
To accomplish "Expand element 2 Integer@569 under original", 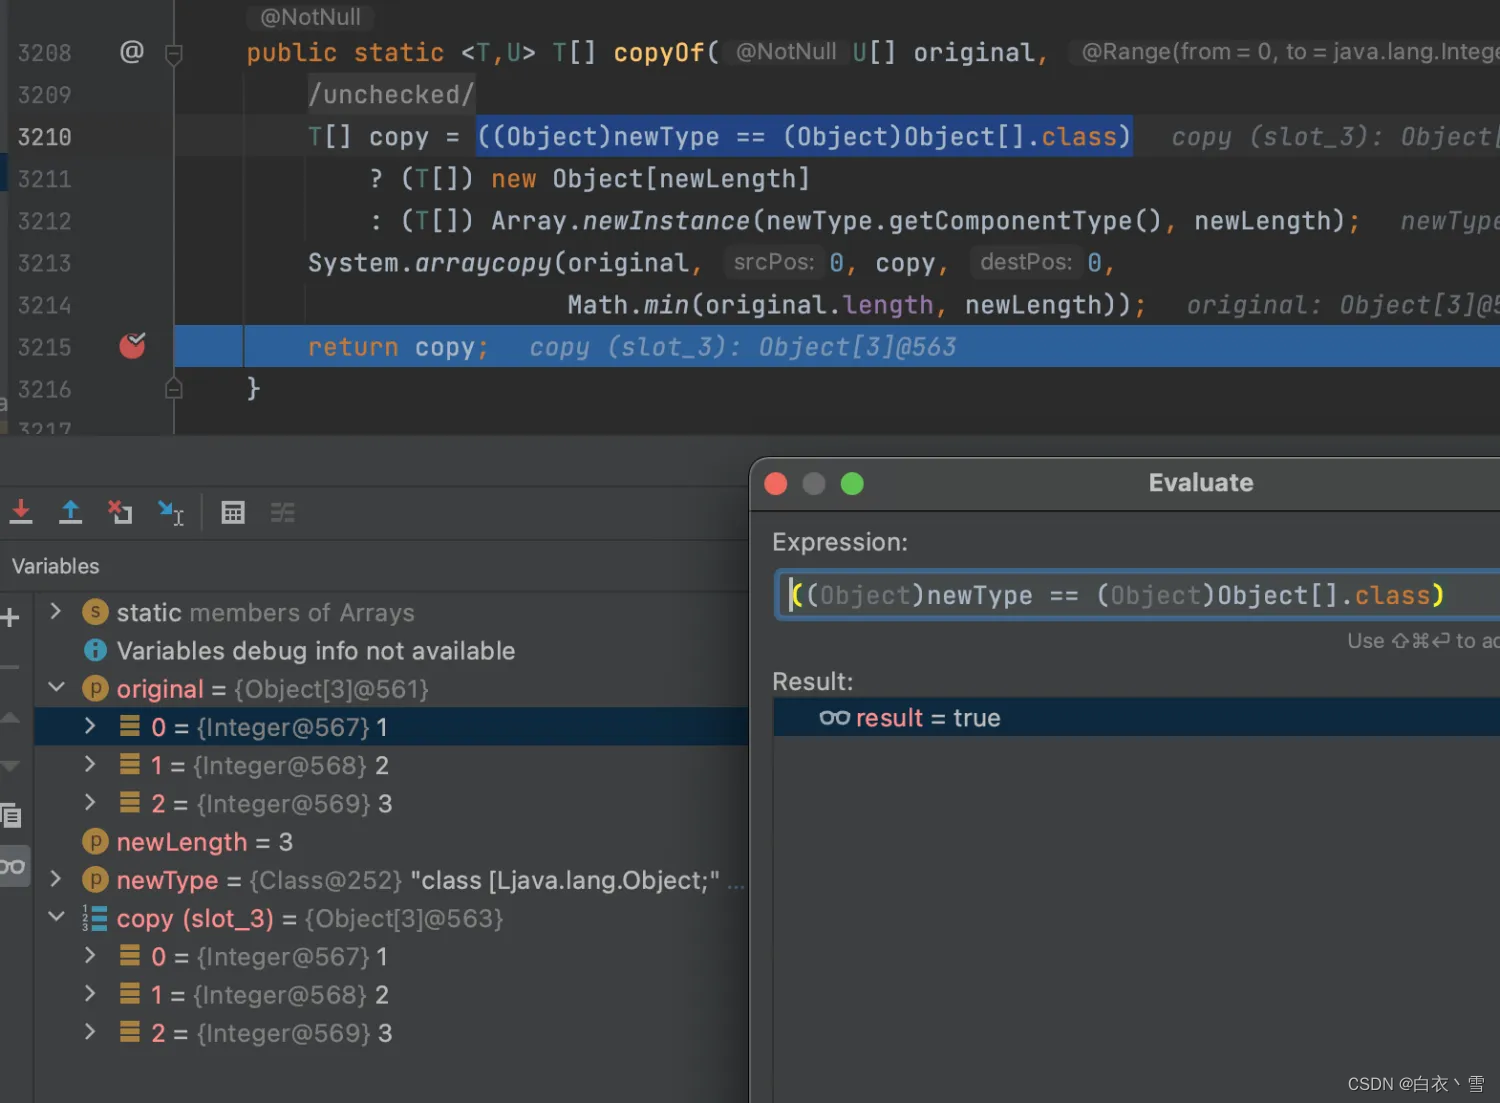I will pyautogui.click(x=90, y=802).
